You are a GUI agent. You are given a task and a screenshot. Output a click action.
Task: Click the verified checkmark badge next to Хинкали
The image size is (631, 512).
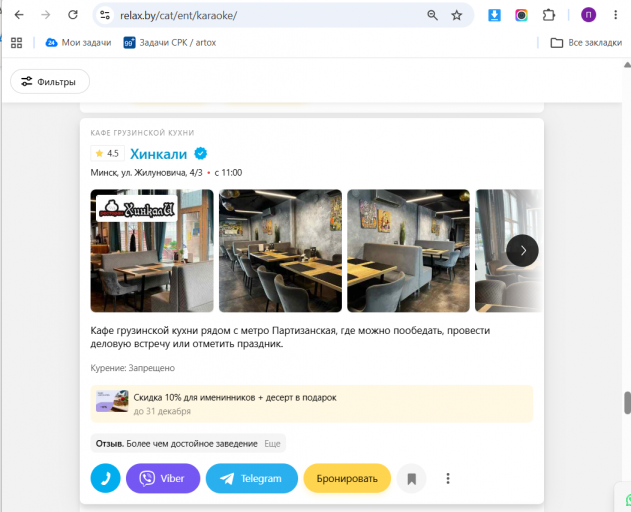(x=200, y=153)
